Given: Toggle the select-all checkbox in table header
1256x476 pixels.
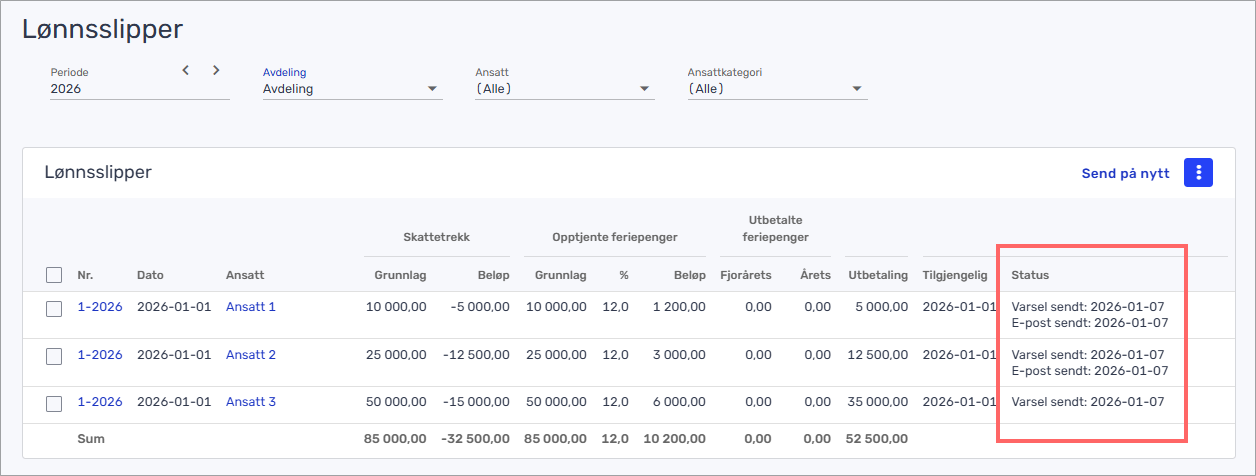Looking at the screenshot, I should 54,275.
